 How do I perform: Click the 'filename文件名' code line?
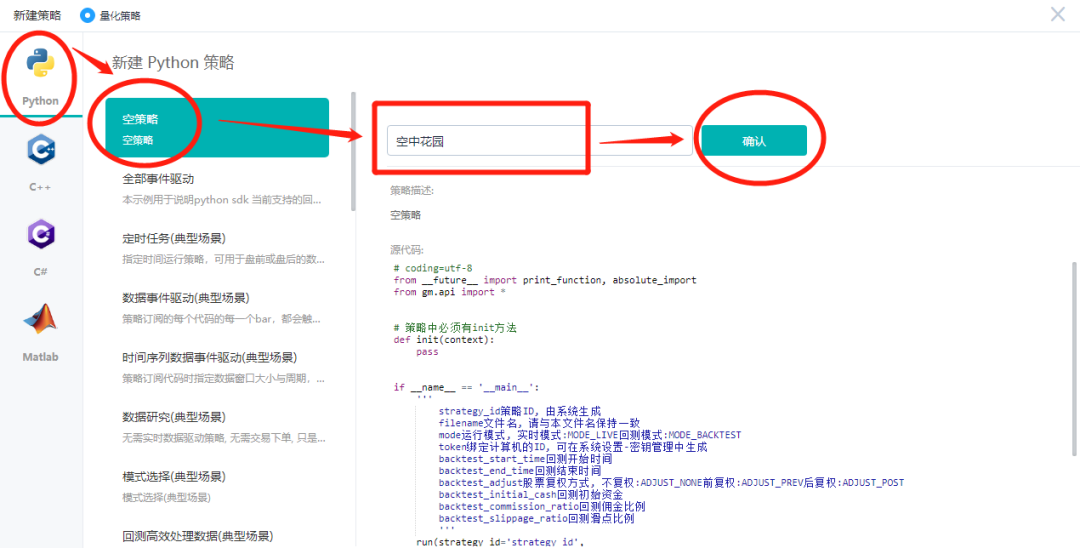coord(539,423)
